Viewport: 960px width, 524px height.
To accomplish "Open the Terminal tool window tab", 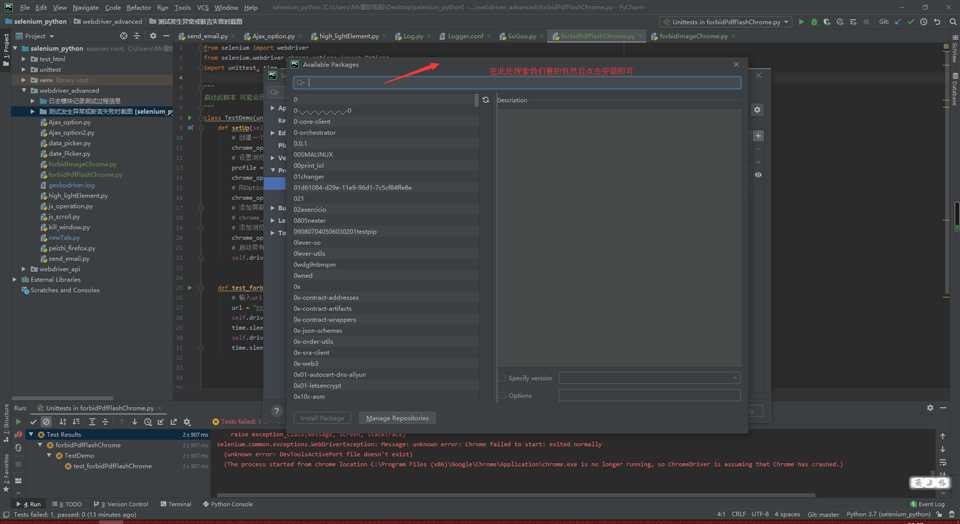I will click(176, 504).
